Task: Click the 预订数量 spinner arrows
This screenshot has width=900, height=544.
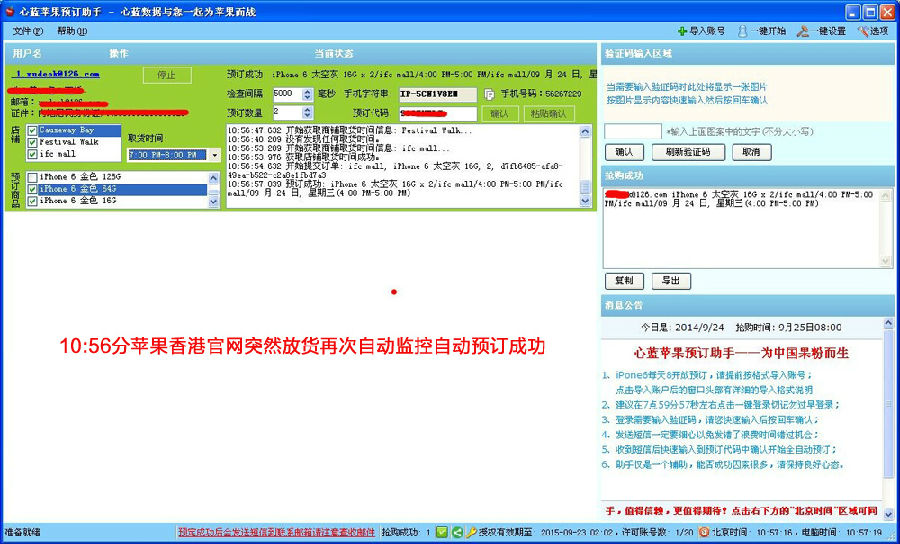Action: tap(308, 112)
